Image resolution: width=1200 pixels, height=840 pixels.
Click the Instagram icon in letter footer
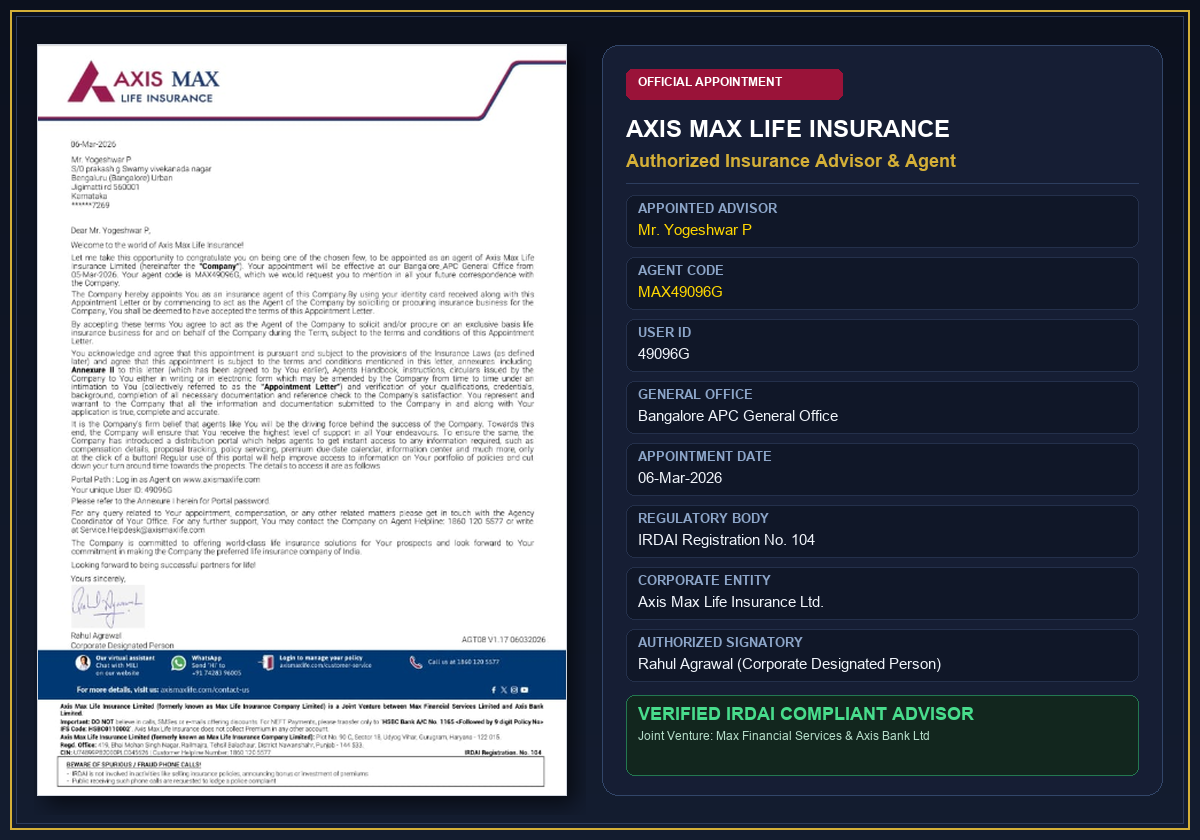(x=514, y=690)
